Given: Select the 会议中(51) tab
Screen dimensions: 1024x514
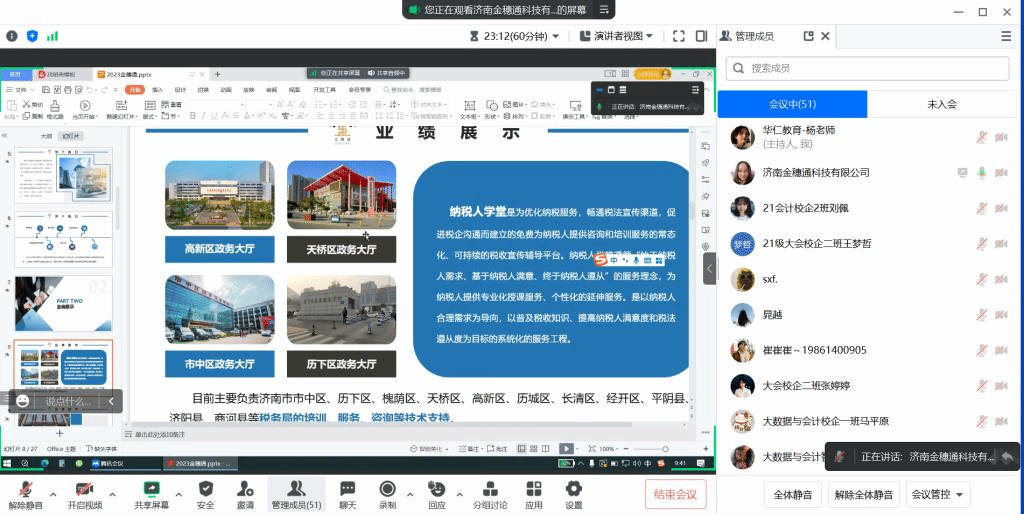Looking at the screenshot, I should coord(792,104).
